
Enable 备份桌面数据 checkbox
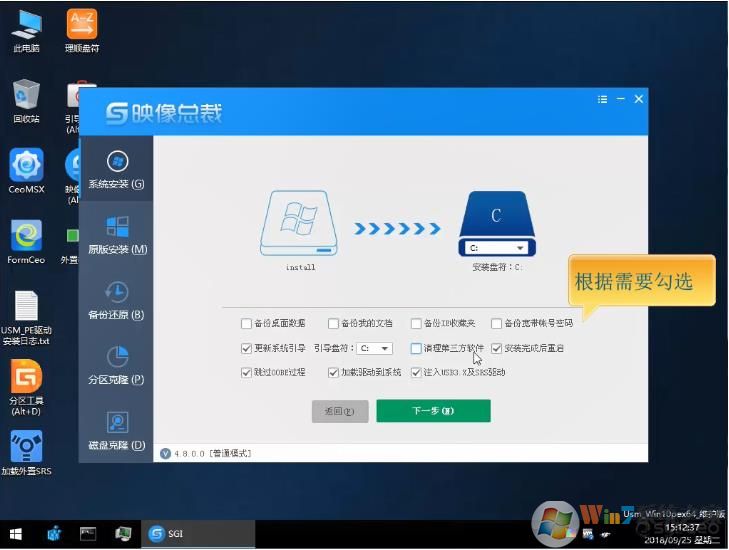point(246,323)
